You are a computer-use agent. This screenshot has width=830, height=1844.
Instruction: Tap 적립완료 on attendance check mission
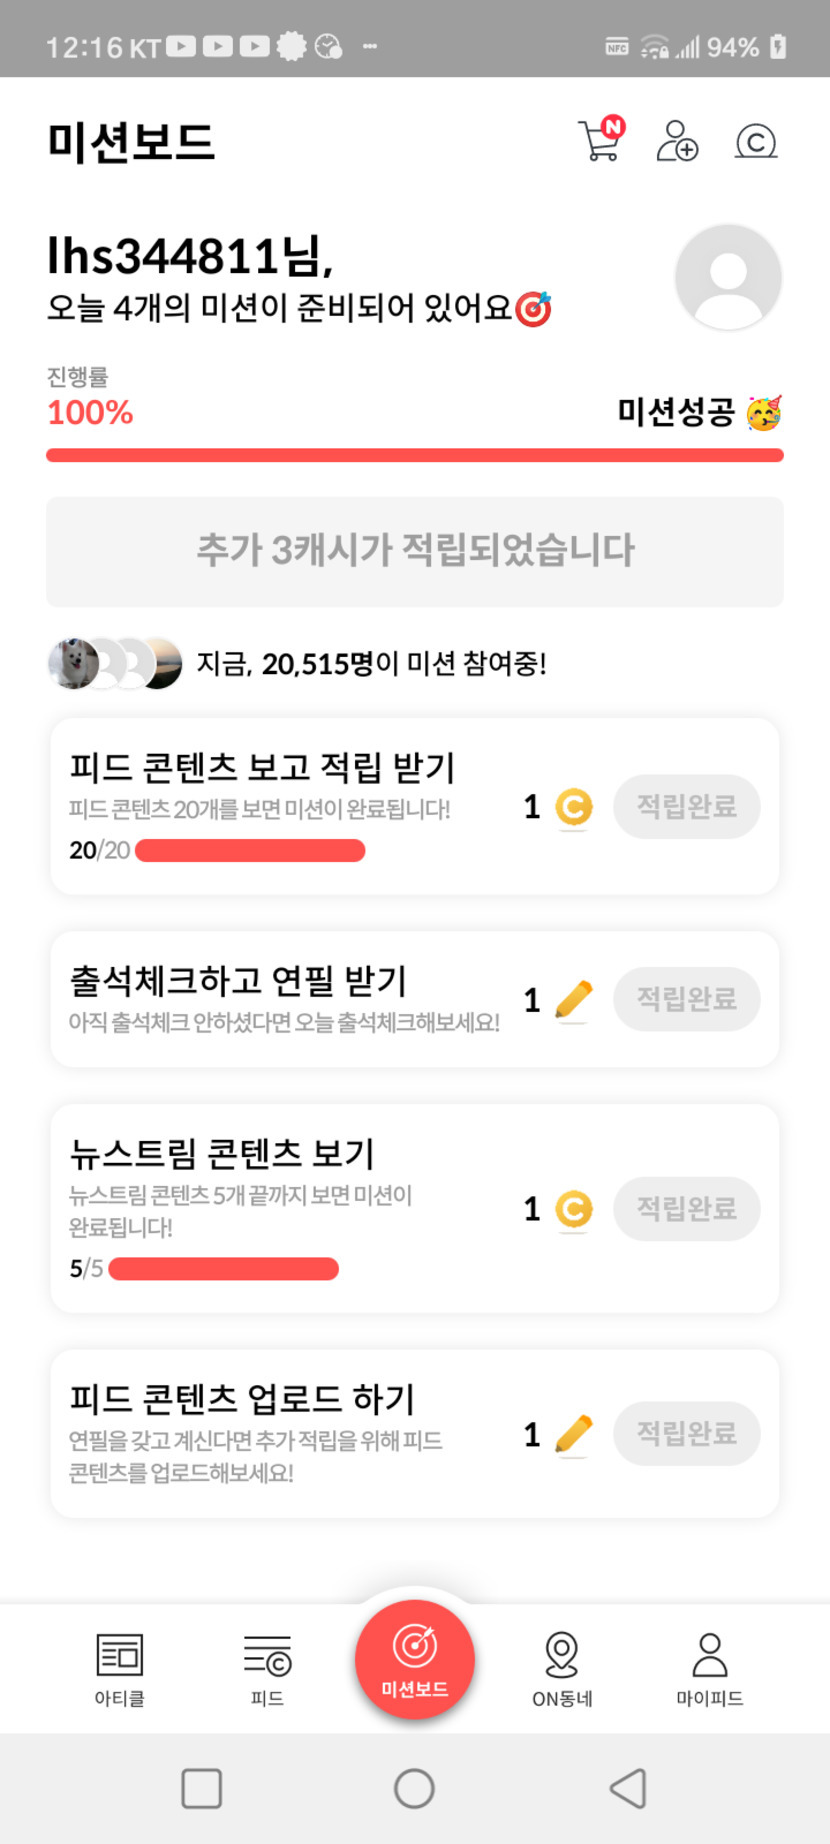pyautogui.click(x=687, y=999)
